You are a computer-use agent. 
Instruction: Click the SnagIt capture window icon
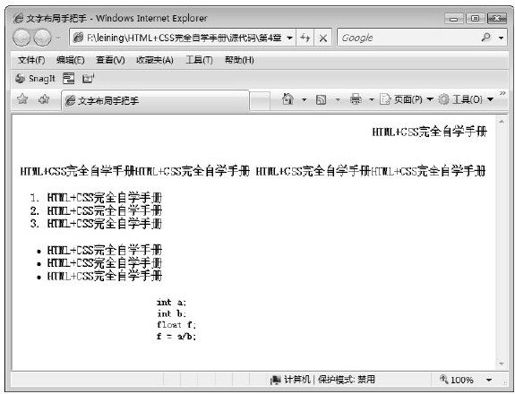point(69,79)
